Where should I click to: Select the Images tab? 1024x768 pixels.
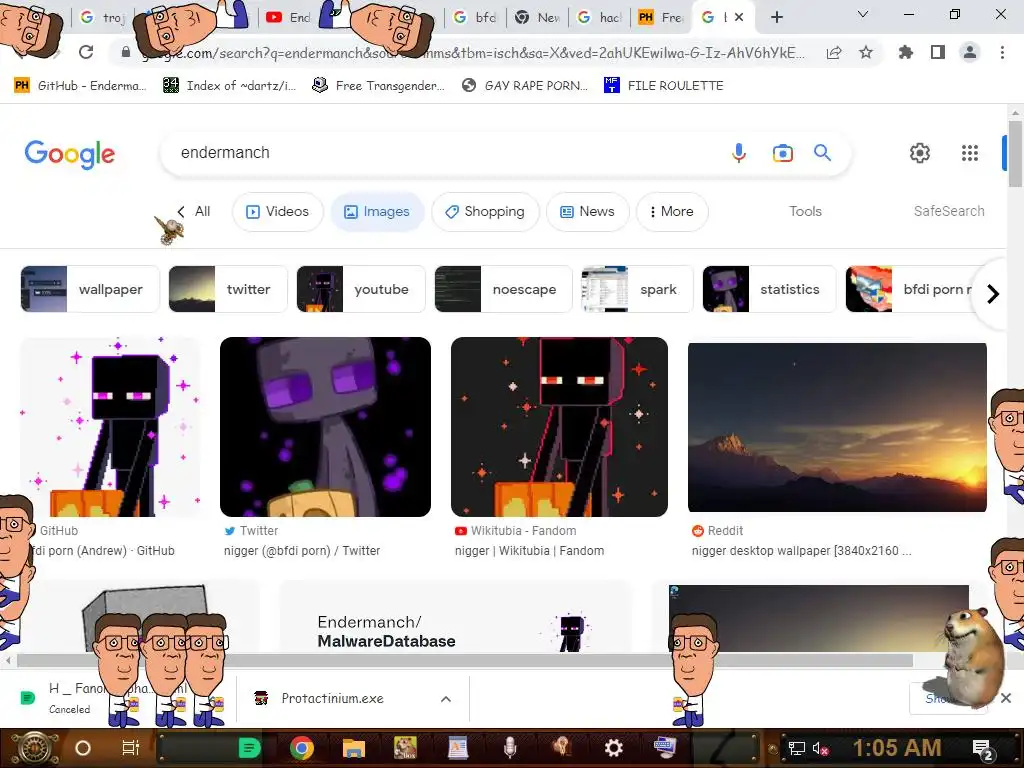[x=377, y=212]
